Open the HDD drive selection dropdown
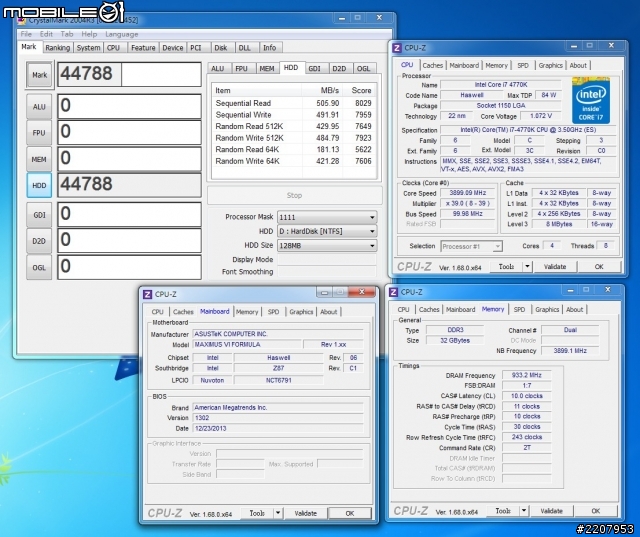This screenshot has height=537, width=640. pos(327,231)
